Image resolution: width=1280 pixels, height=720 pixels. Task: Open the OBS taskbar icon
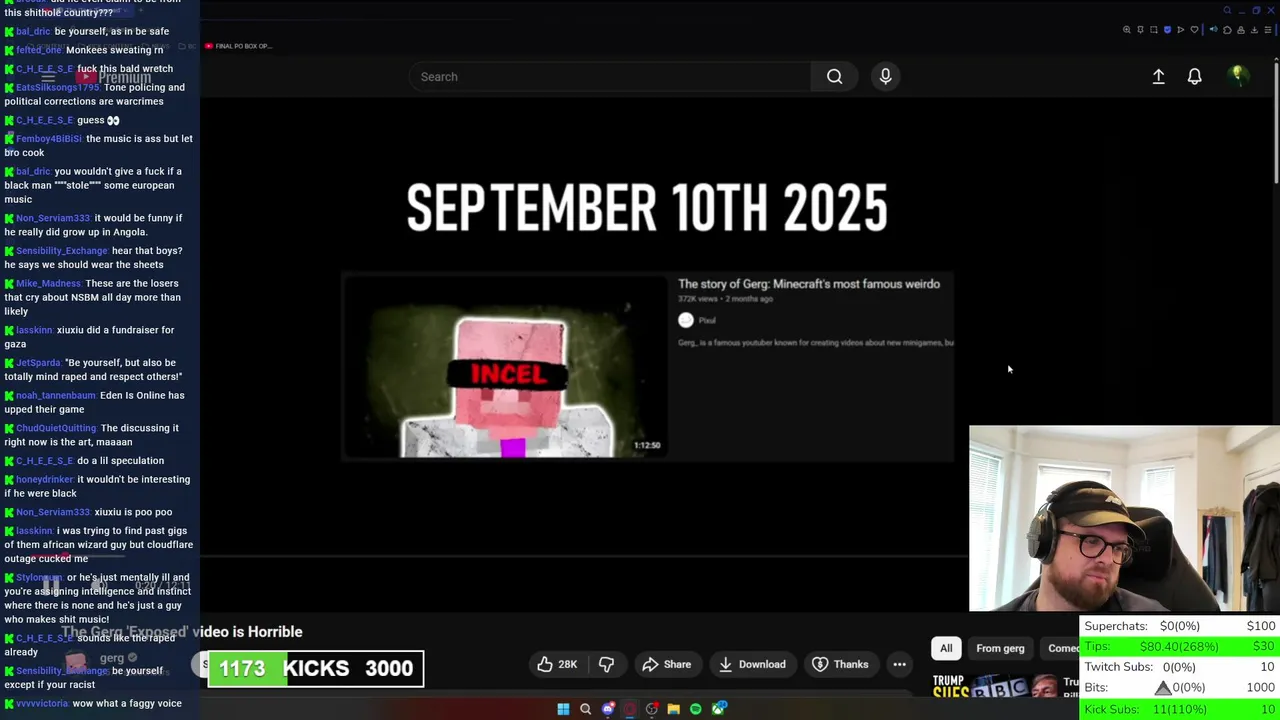[652, 709]
